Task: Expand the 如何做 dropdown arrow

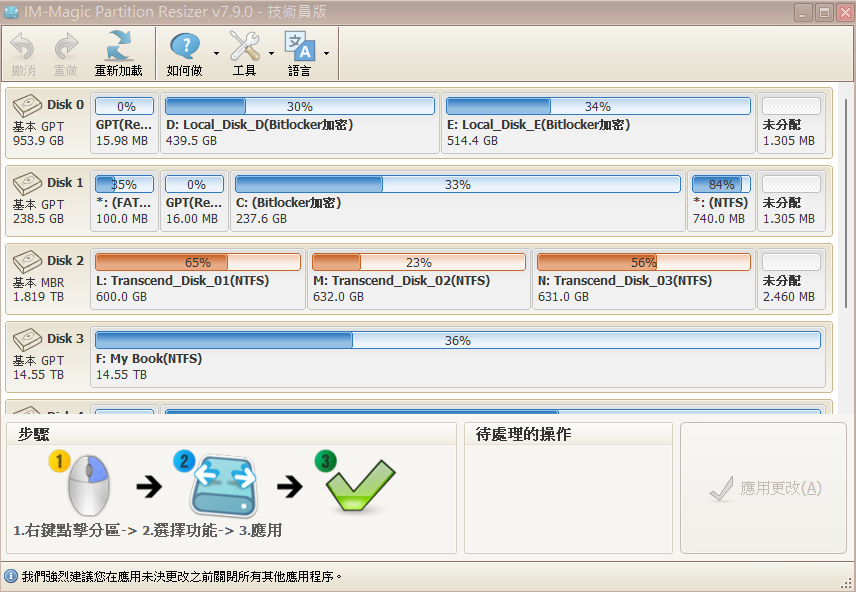Action: 216,52
